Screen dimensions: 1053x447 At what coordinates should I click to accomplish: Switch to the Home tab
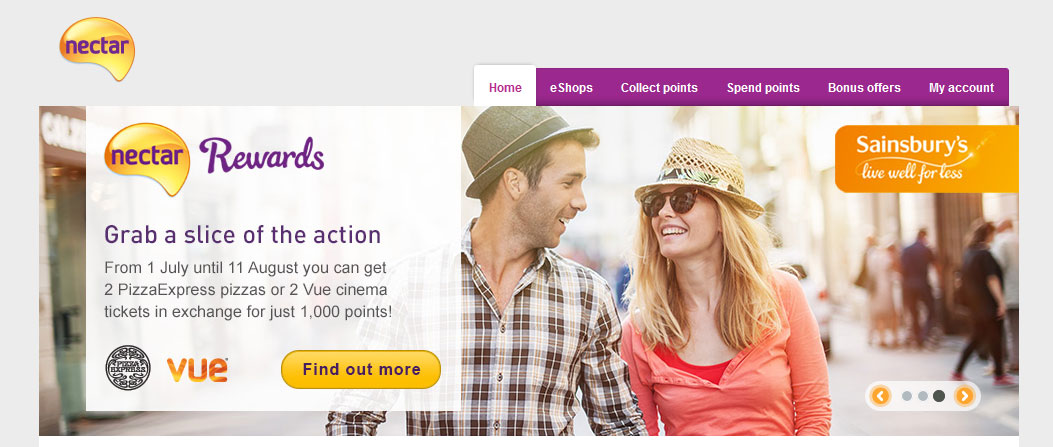(x=505, y=87)
